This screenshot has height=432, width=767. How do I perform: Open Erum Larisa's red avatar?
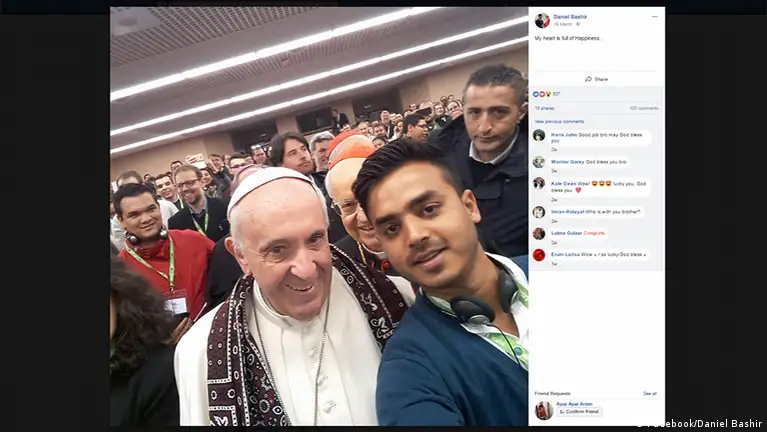click(x=539, y=255)
